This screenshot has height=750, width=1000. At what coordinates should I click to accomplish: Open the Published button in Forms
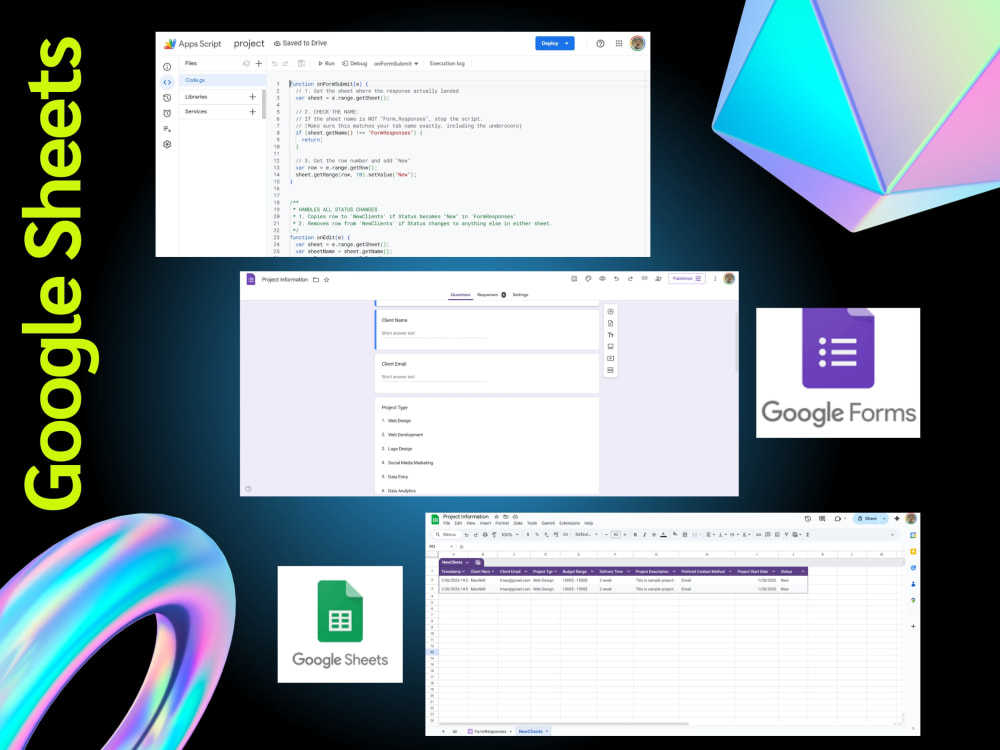coord(686,279)
